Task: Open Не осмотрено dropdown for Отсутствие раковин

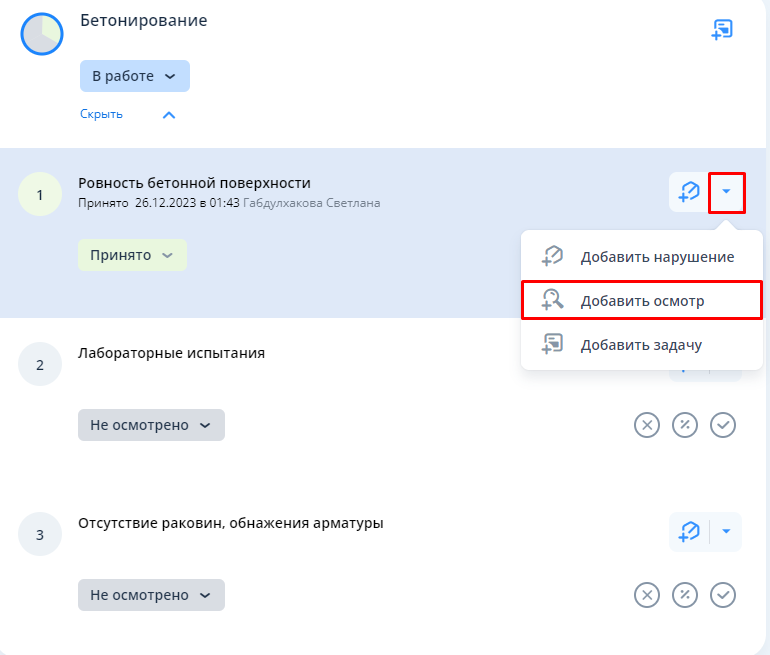Action: (x=151, y=595)
